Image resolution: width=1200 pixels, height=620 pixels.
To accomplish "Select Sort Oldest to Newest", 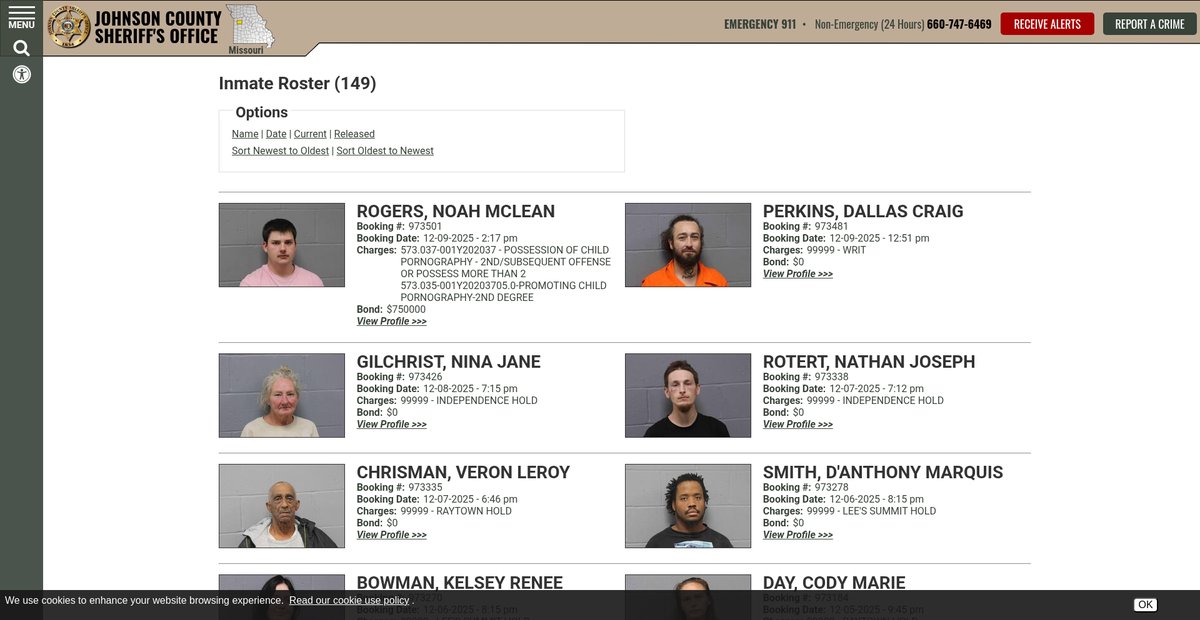I will (x=385, y=151).
